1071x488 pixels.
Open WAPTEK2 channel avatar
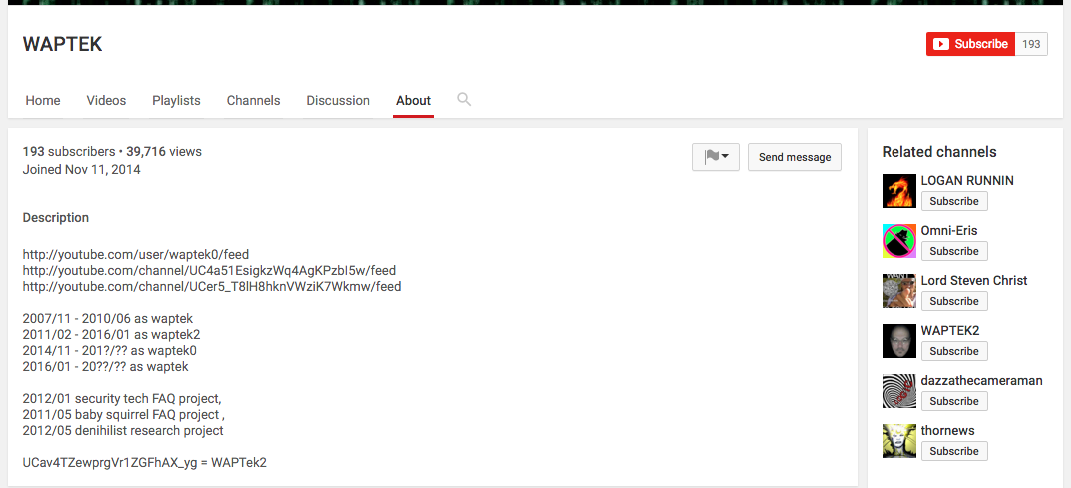[899, 340]
